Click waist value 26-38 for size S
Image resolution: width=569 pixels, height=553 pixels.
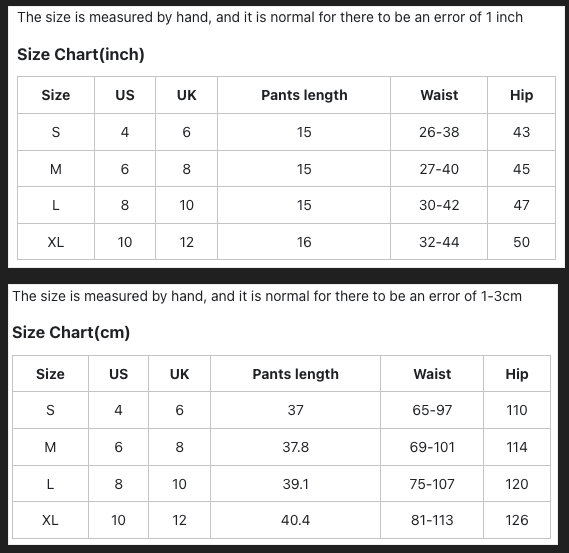pos(439,132)
